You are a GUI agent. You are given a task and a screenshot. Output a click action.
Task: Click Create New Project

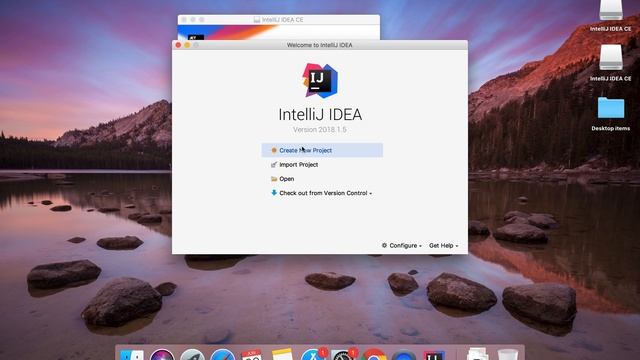click(322, 150)
